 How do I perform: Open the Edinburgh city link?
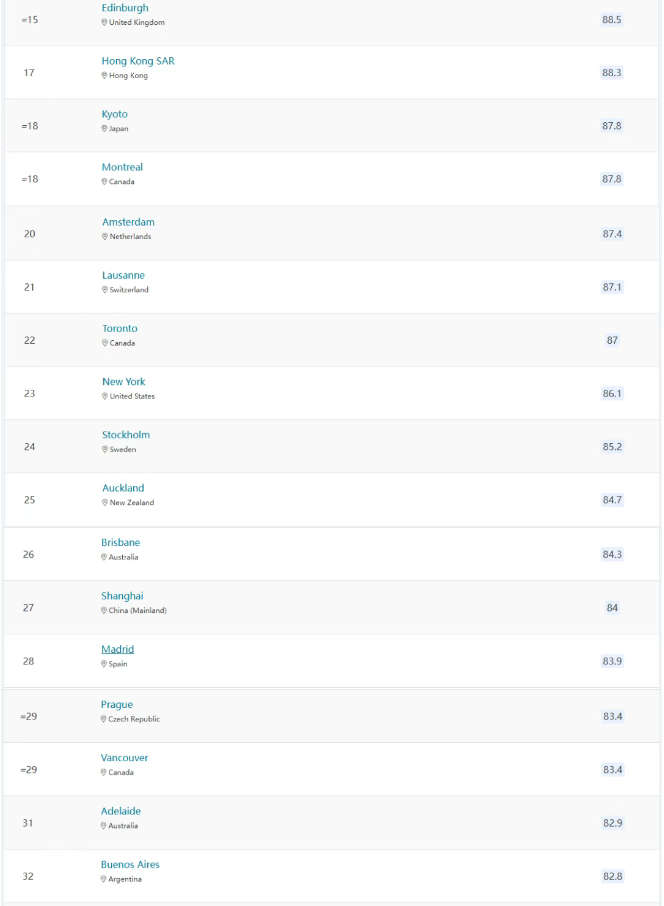click(x=125, y=8)
